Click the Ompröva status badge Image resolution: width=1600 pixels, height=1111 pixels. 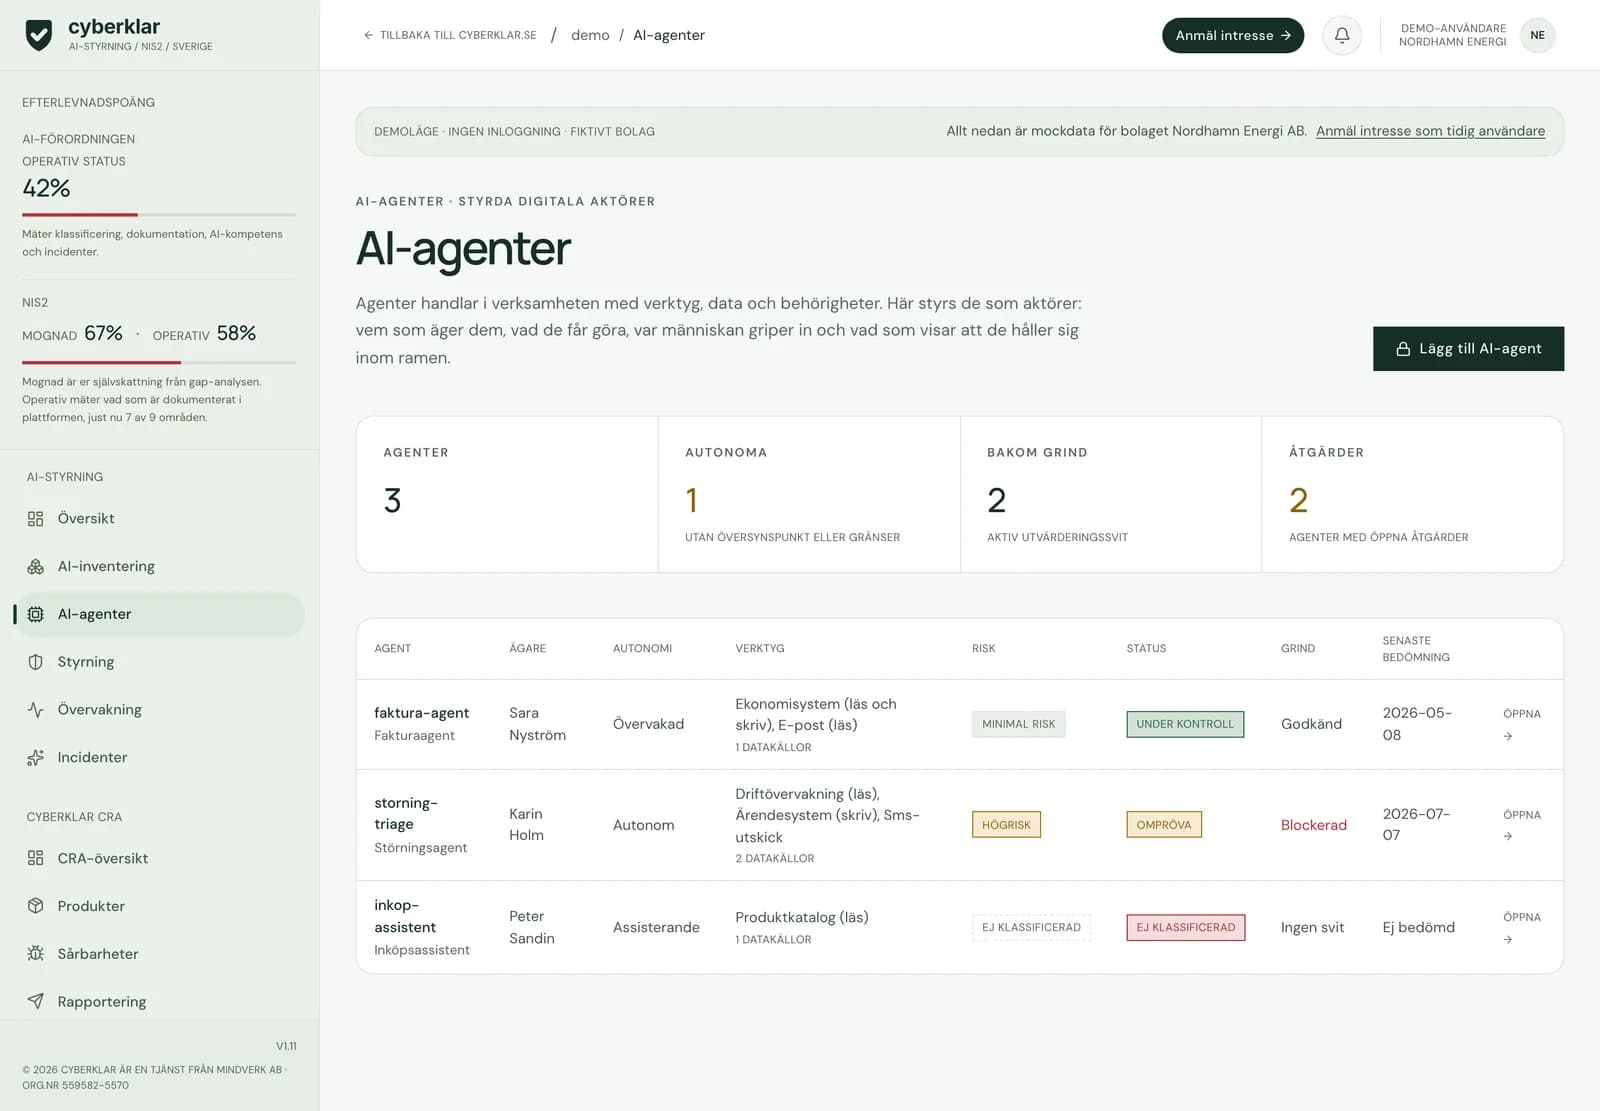click(x=1164, y=825)
